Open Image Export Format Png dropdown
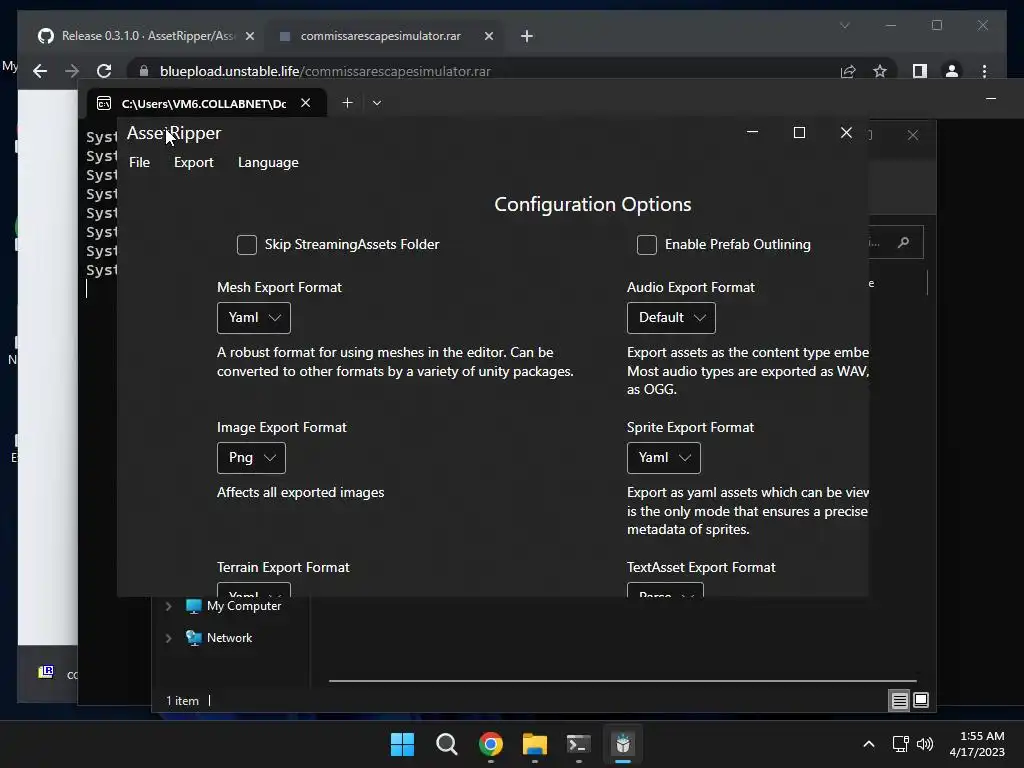1024x768 pixels. (251, 458)
